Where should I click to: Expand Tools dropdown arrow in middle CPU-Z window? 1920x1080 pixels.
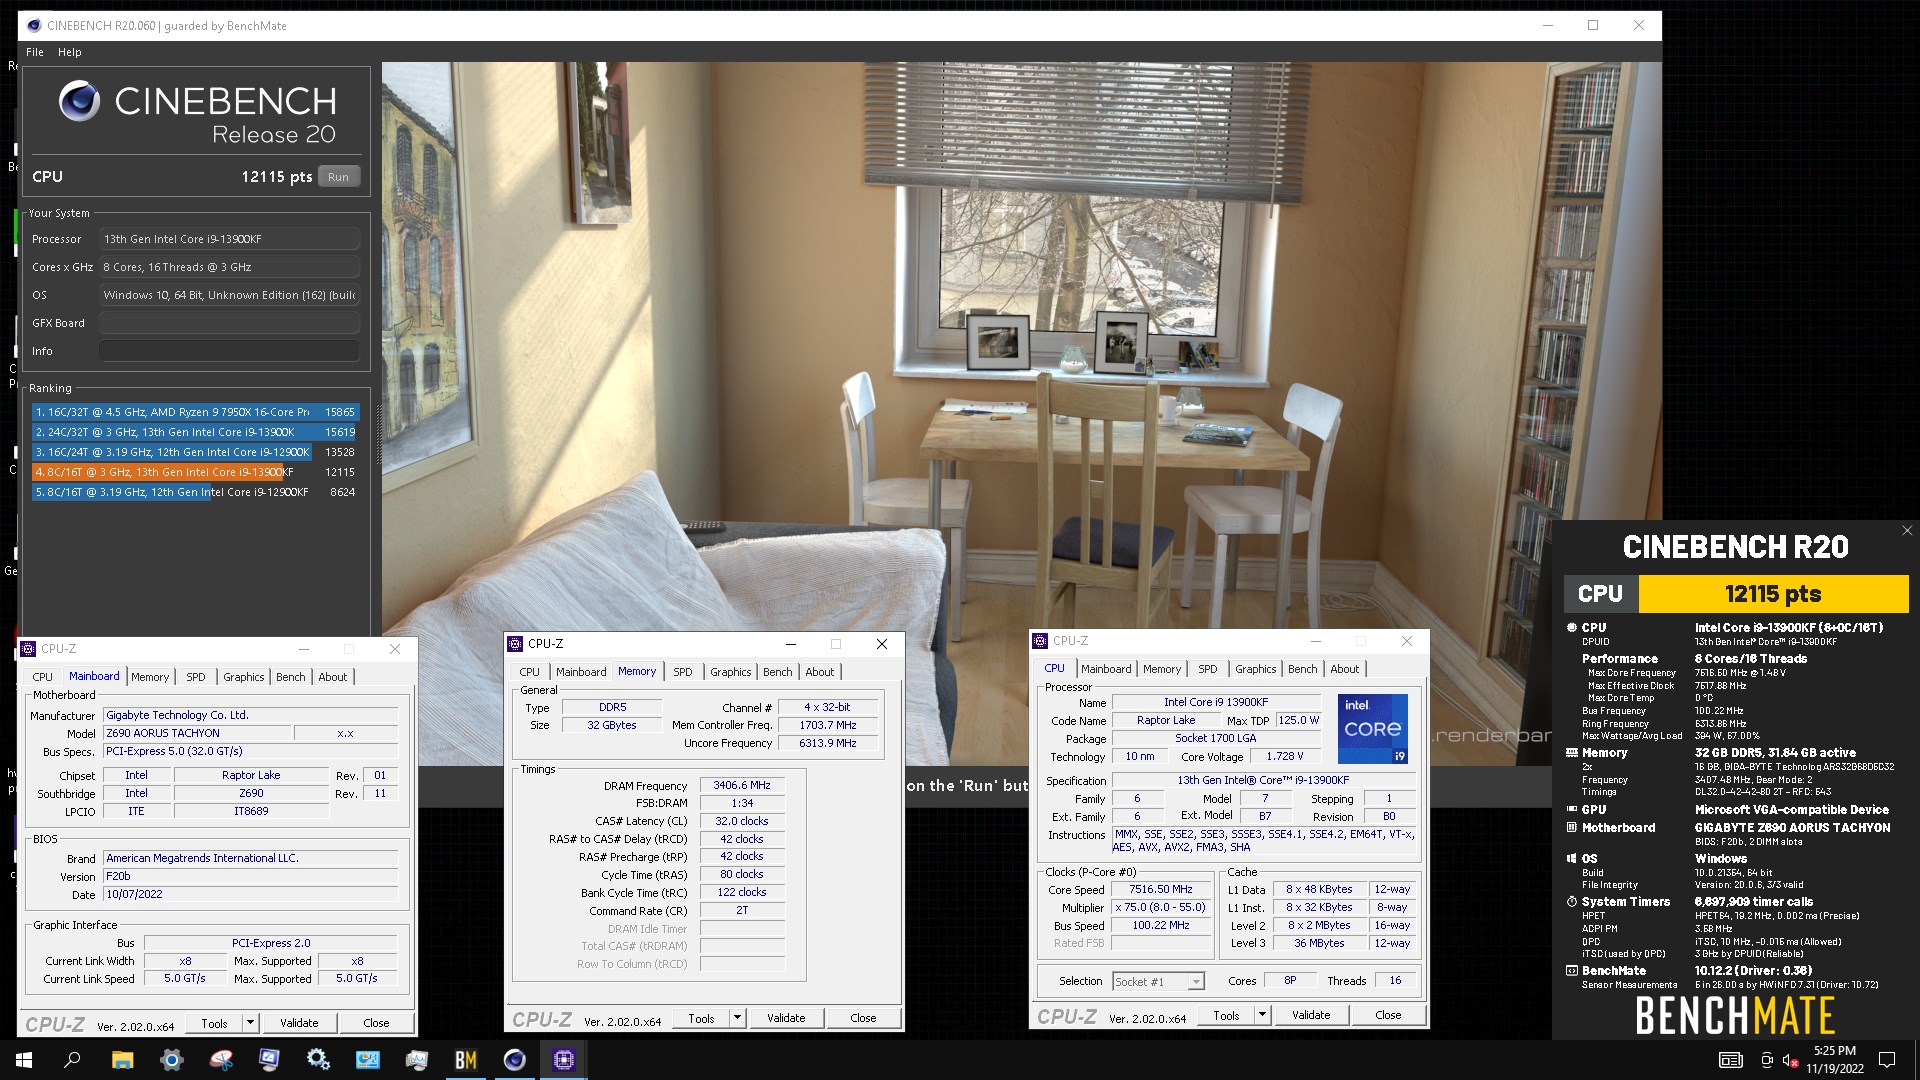click(x=737, y=1018)
